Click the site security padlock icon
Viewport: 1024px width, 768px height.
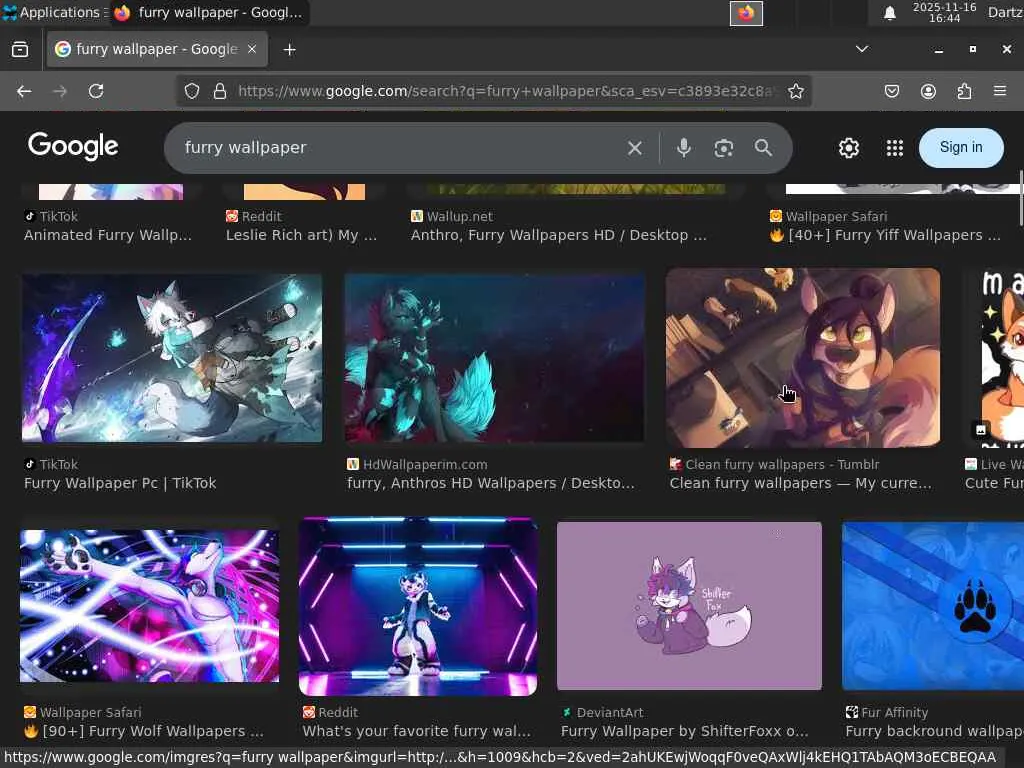click(x=220, y=91)
